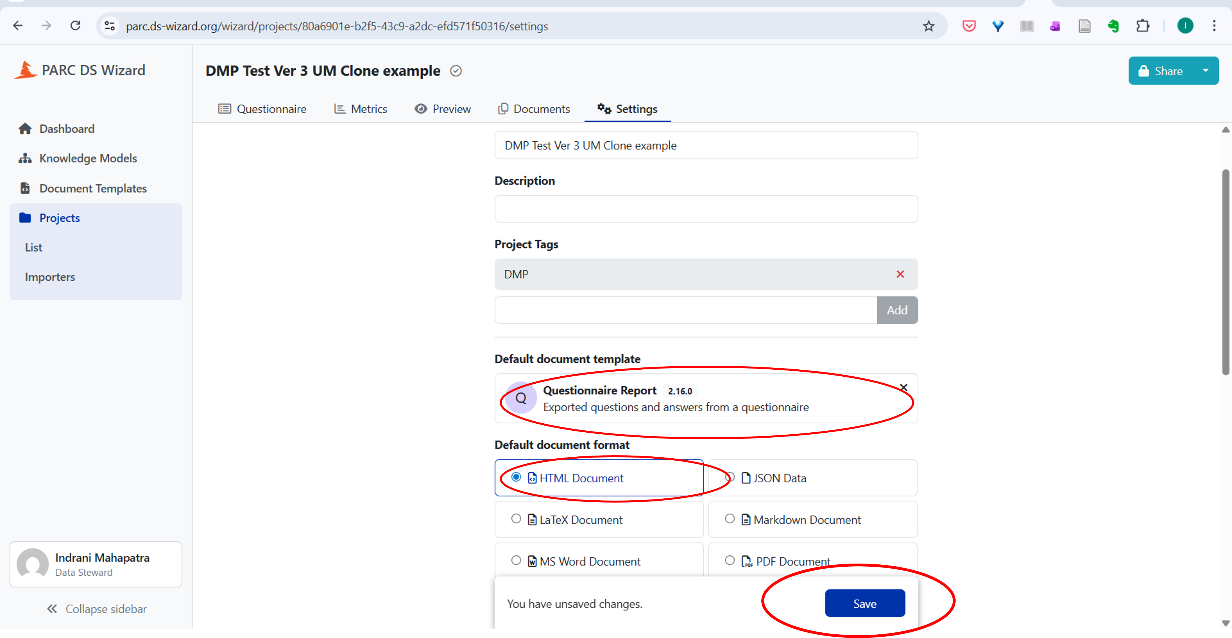Remove the DMP project tag

[900, 274]
